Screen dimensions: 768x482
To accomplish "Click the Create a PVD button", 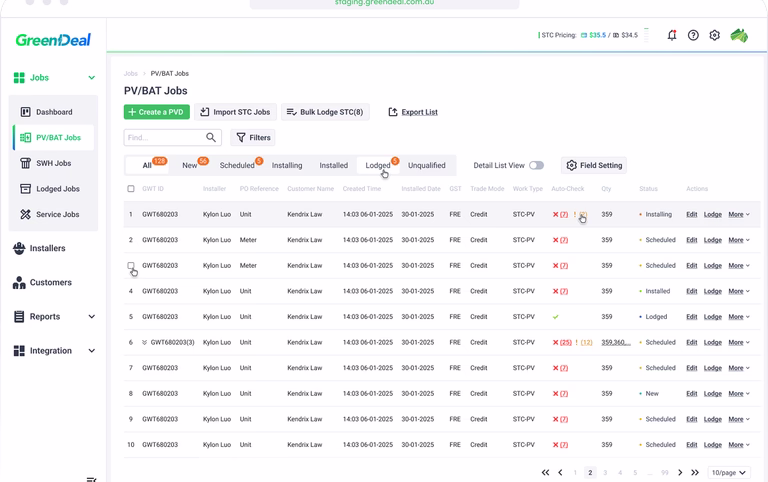I will [155, 112].
